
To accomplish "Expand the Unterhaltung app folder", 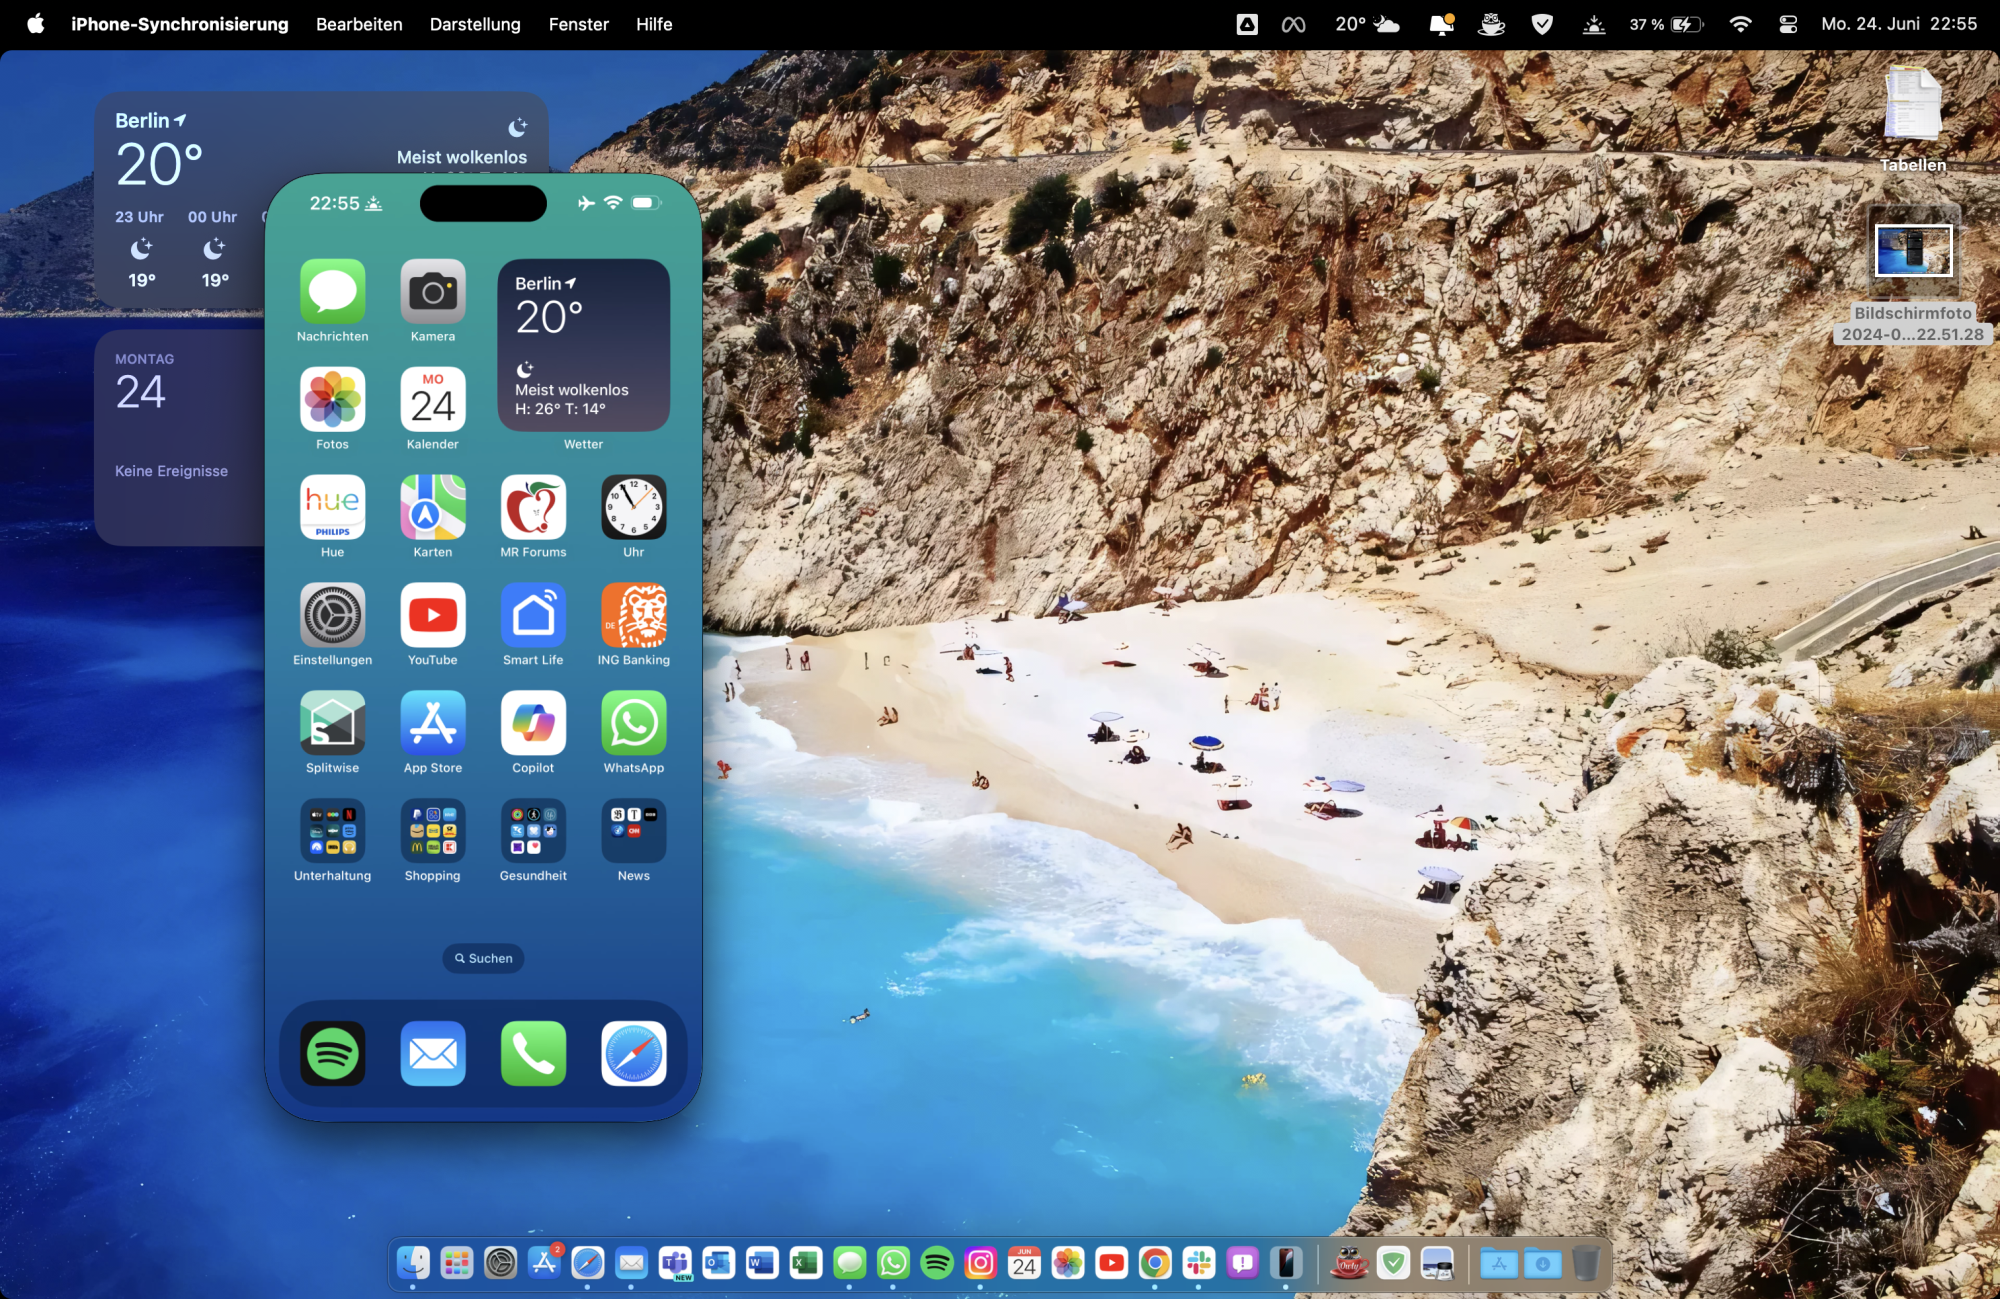I will (x=332, y=831).
